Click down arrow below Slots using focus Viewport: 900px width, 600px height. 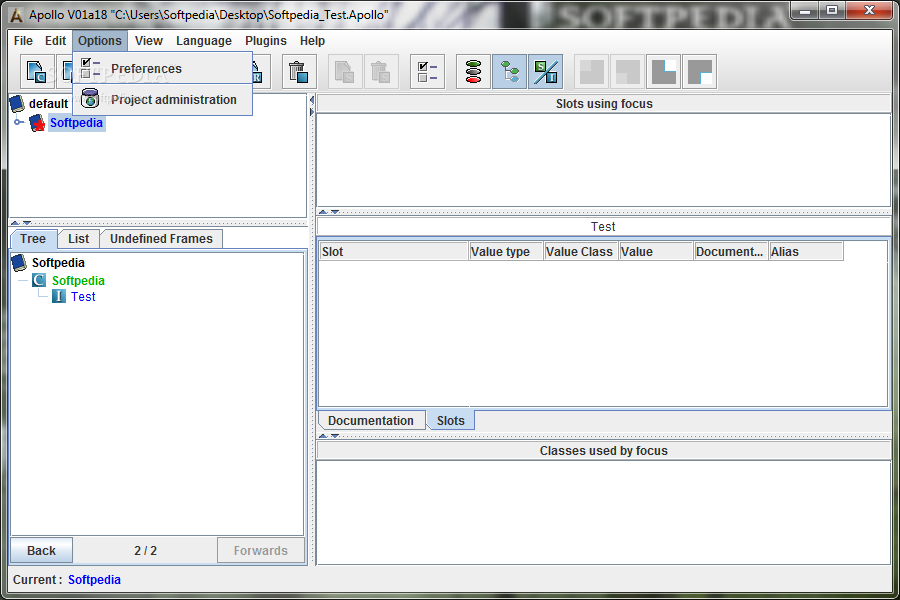tap(335, 212)
